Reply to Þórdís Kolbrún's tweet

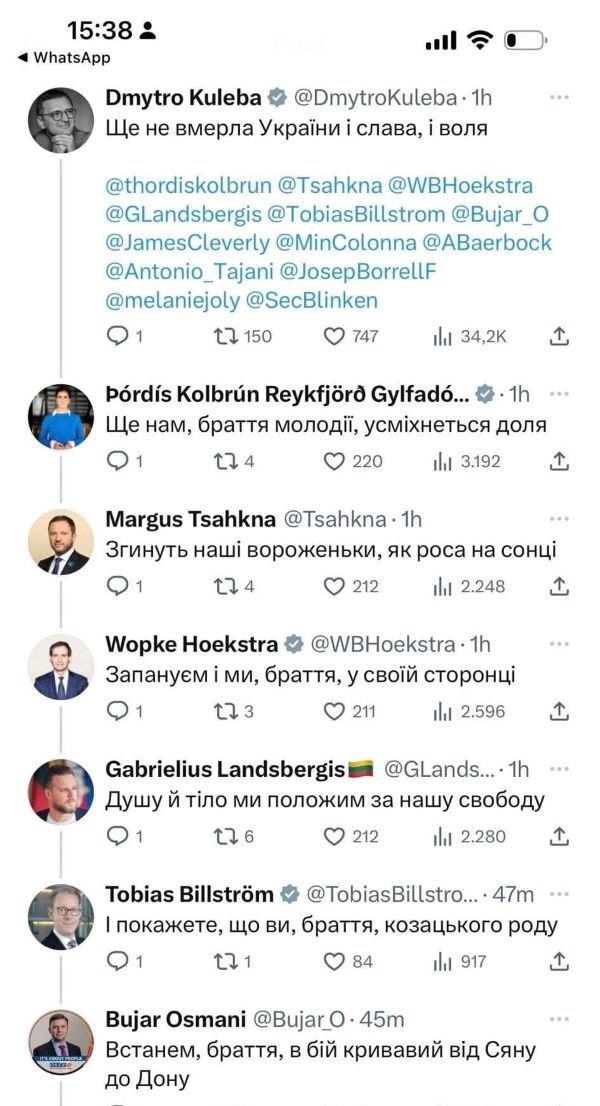pyautogui.click(x=118, y=461)
